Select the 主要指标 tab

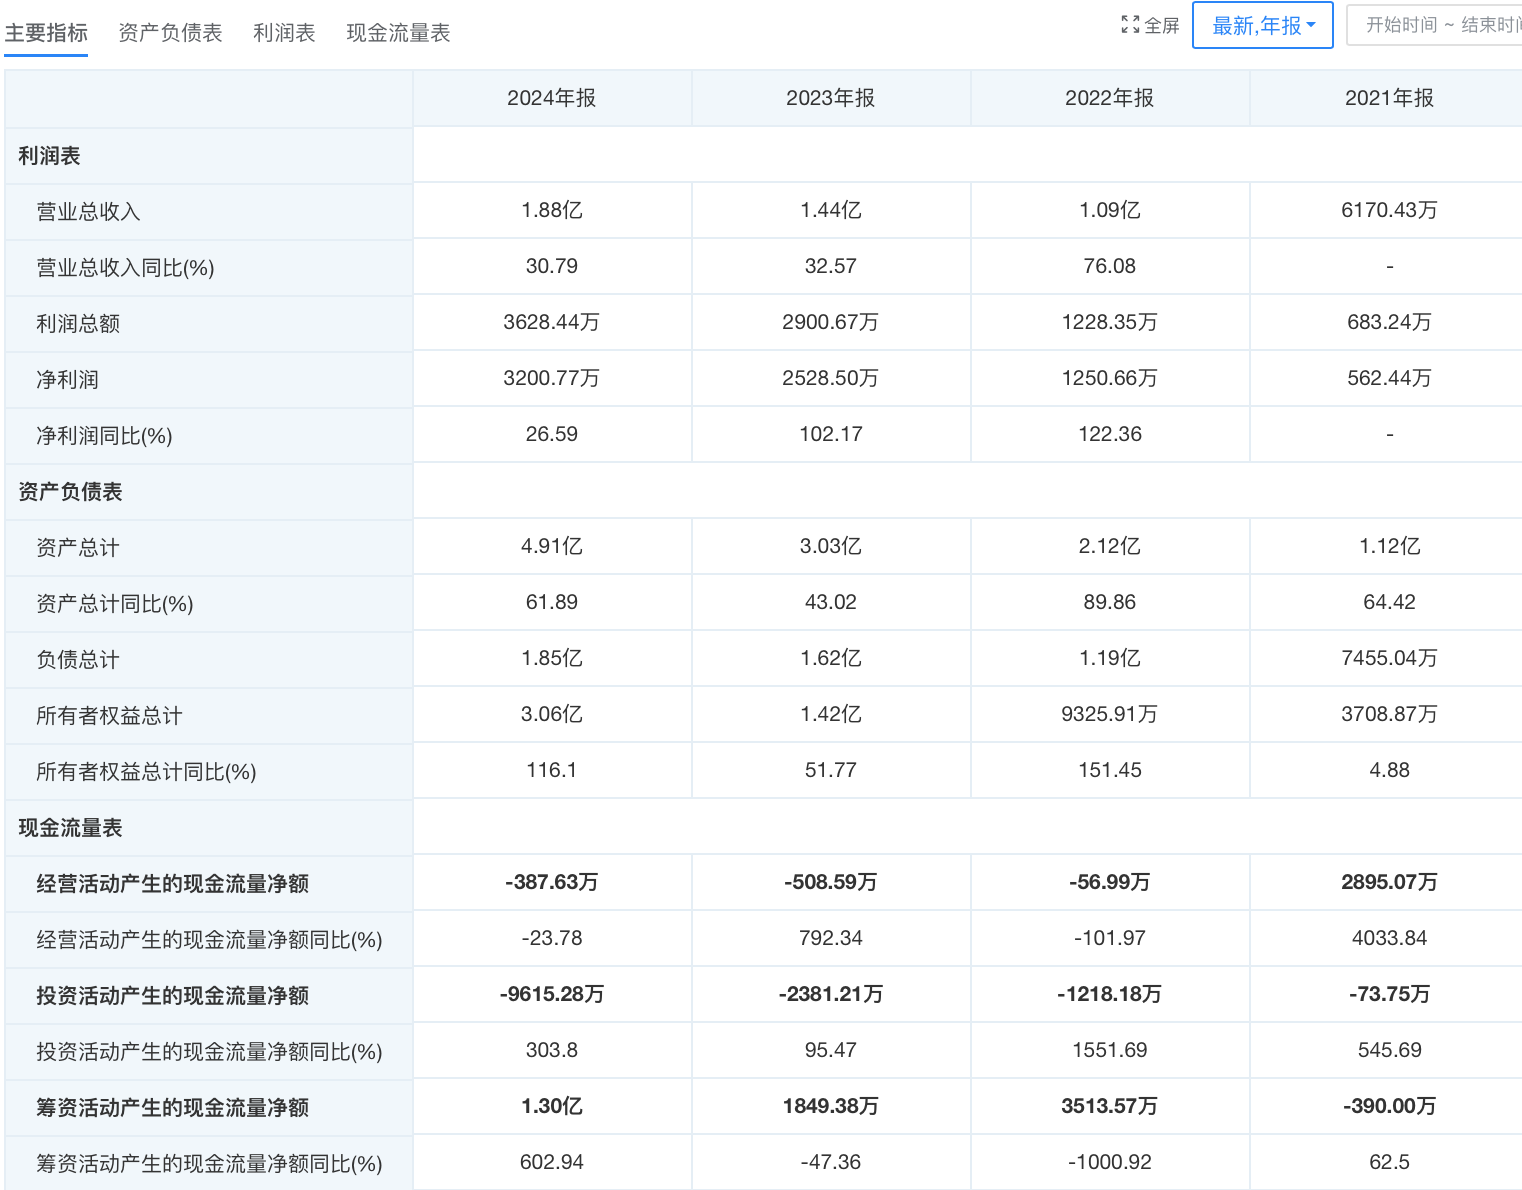46,33
